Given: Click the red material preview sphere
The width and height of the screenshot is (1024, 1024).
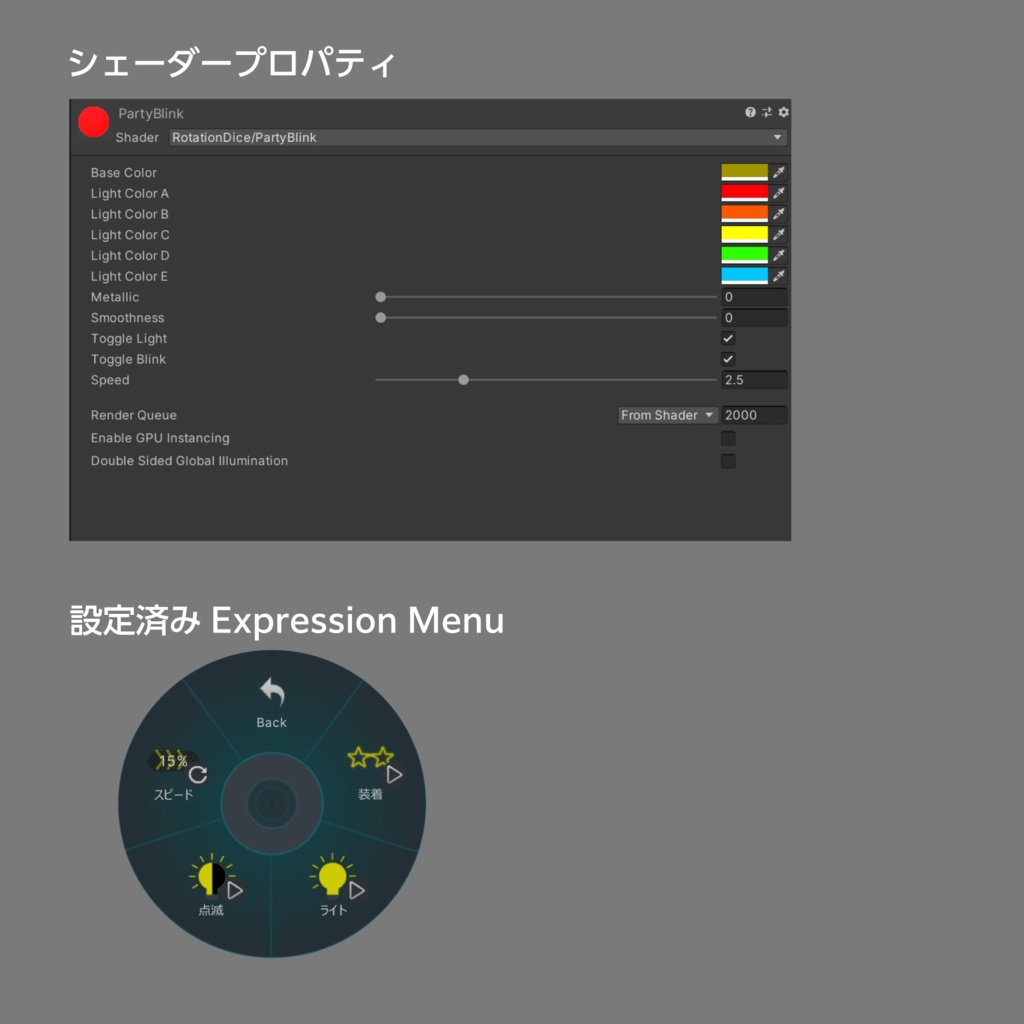Looking at the screenshot, I should 93,121.
